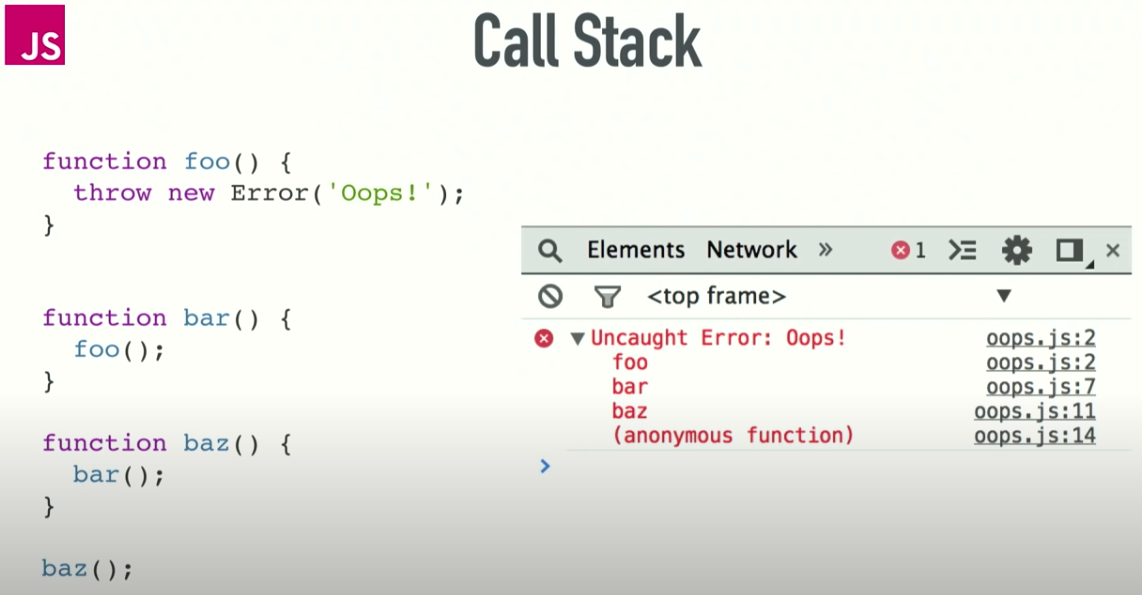This screenshot has height=595, width=1142.
Task: Click the magnifier inspect icon in DevTools
Action: (x=550, y=250)
